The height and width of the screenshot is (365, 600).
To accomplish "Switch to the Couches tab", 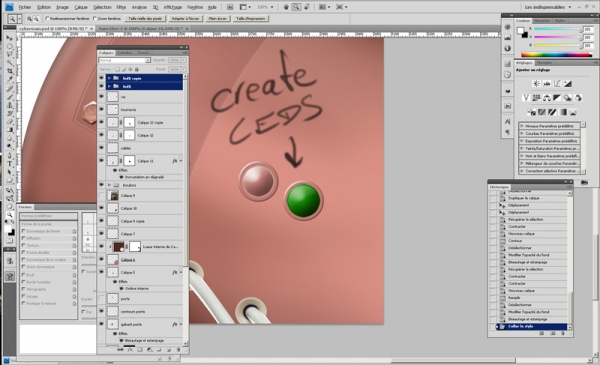I will point(125,53).
